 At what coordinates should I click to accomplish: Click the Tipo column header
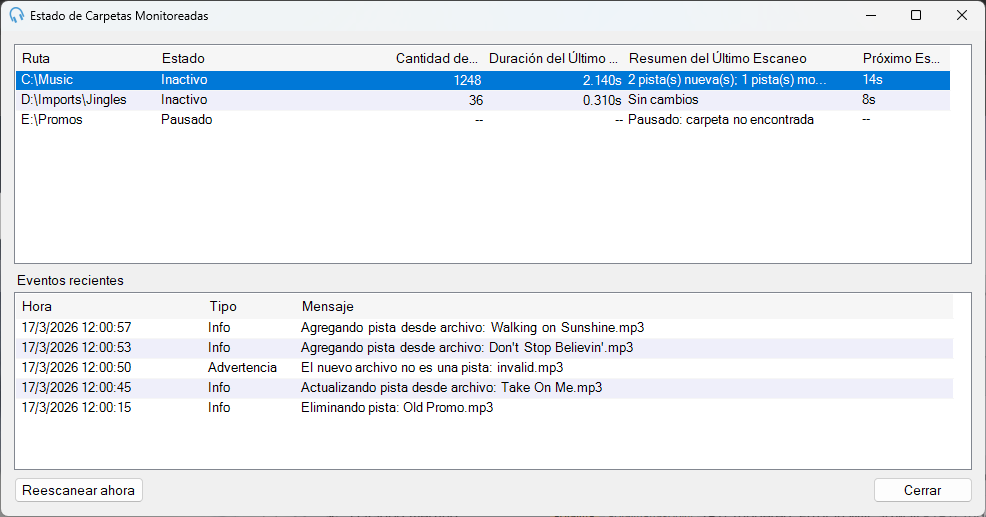(223, 306)
